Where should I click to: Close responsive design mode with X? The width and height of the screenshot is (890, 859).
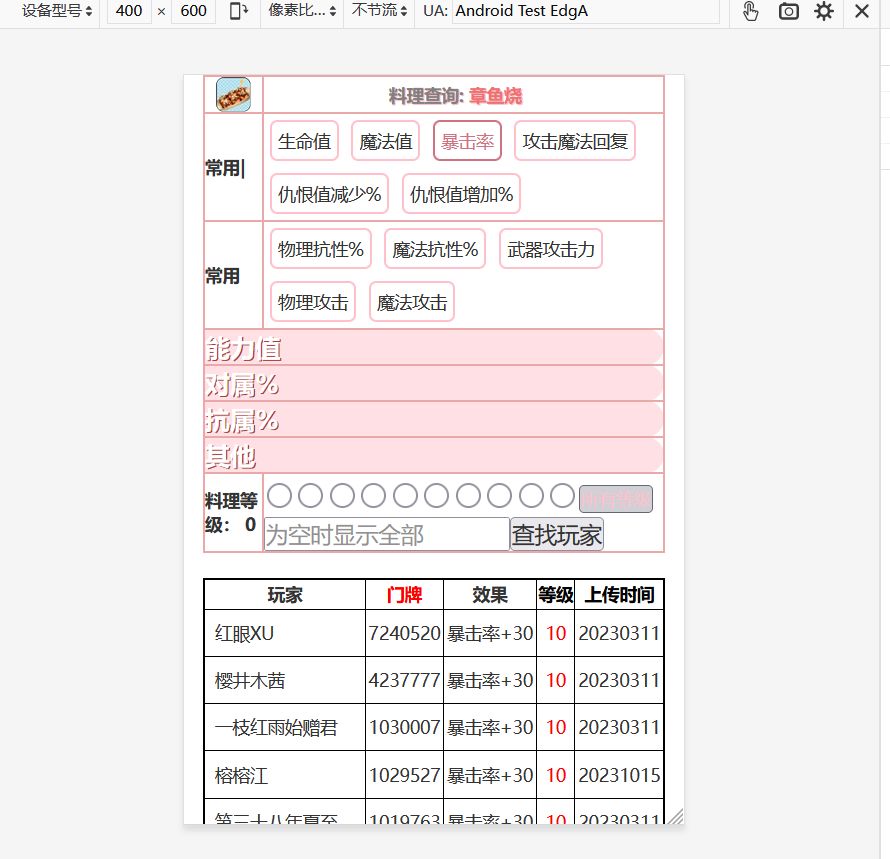point(862,11)
